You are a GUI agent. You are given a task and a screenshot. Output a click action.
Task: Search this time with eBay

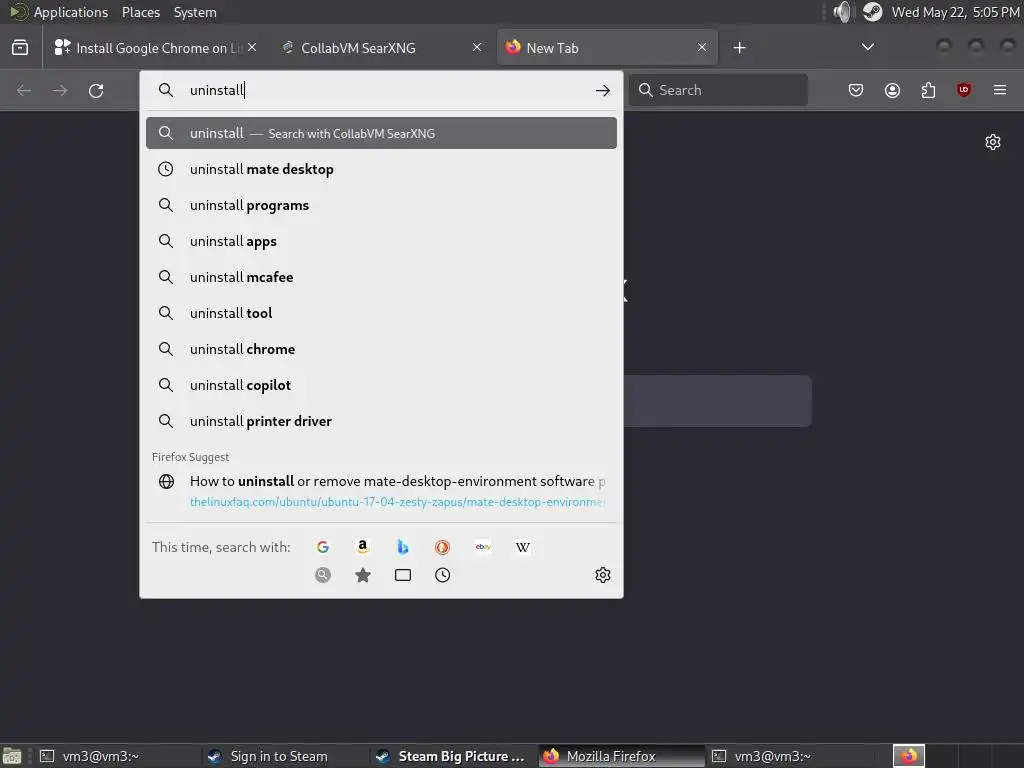[483, 547]
